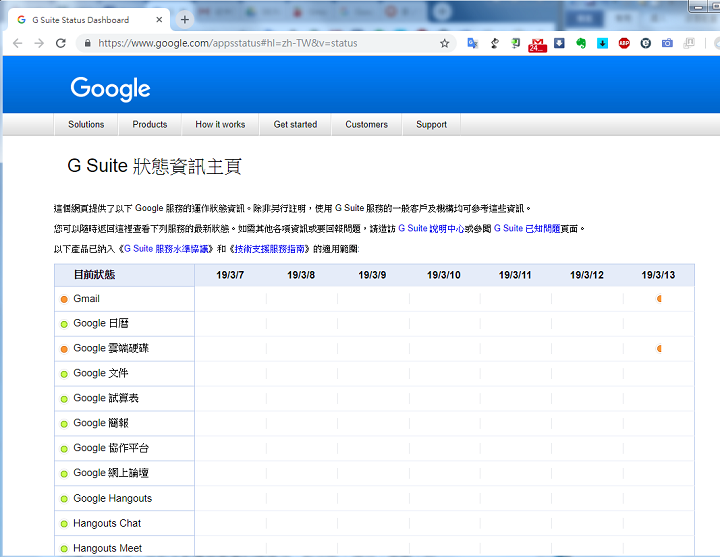Go back with the browser back arrow
The image size is (720, 557).
[x=17, y=43]
